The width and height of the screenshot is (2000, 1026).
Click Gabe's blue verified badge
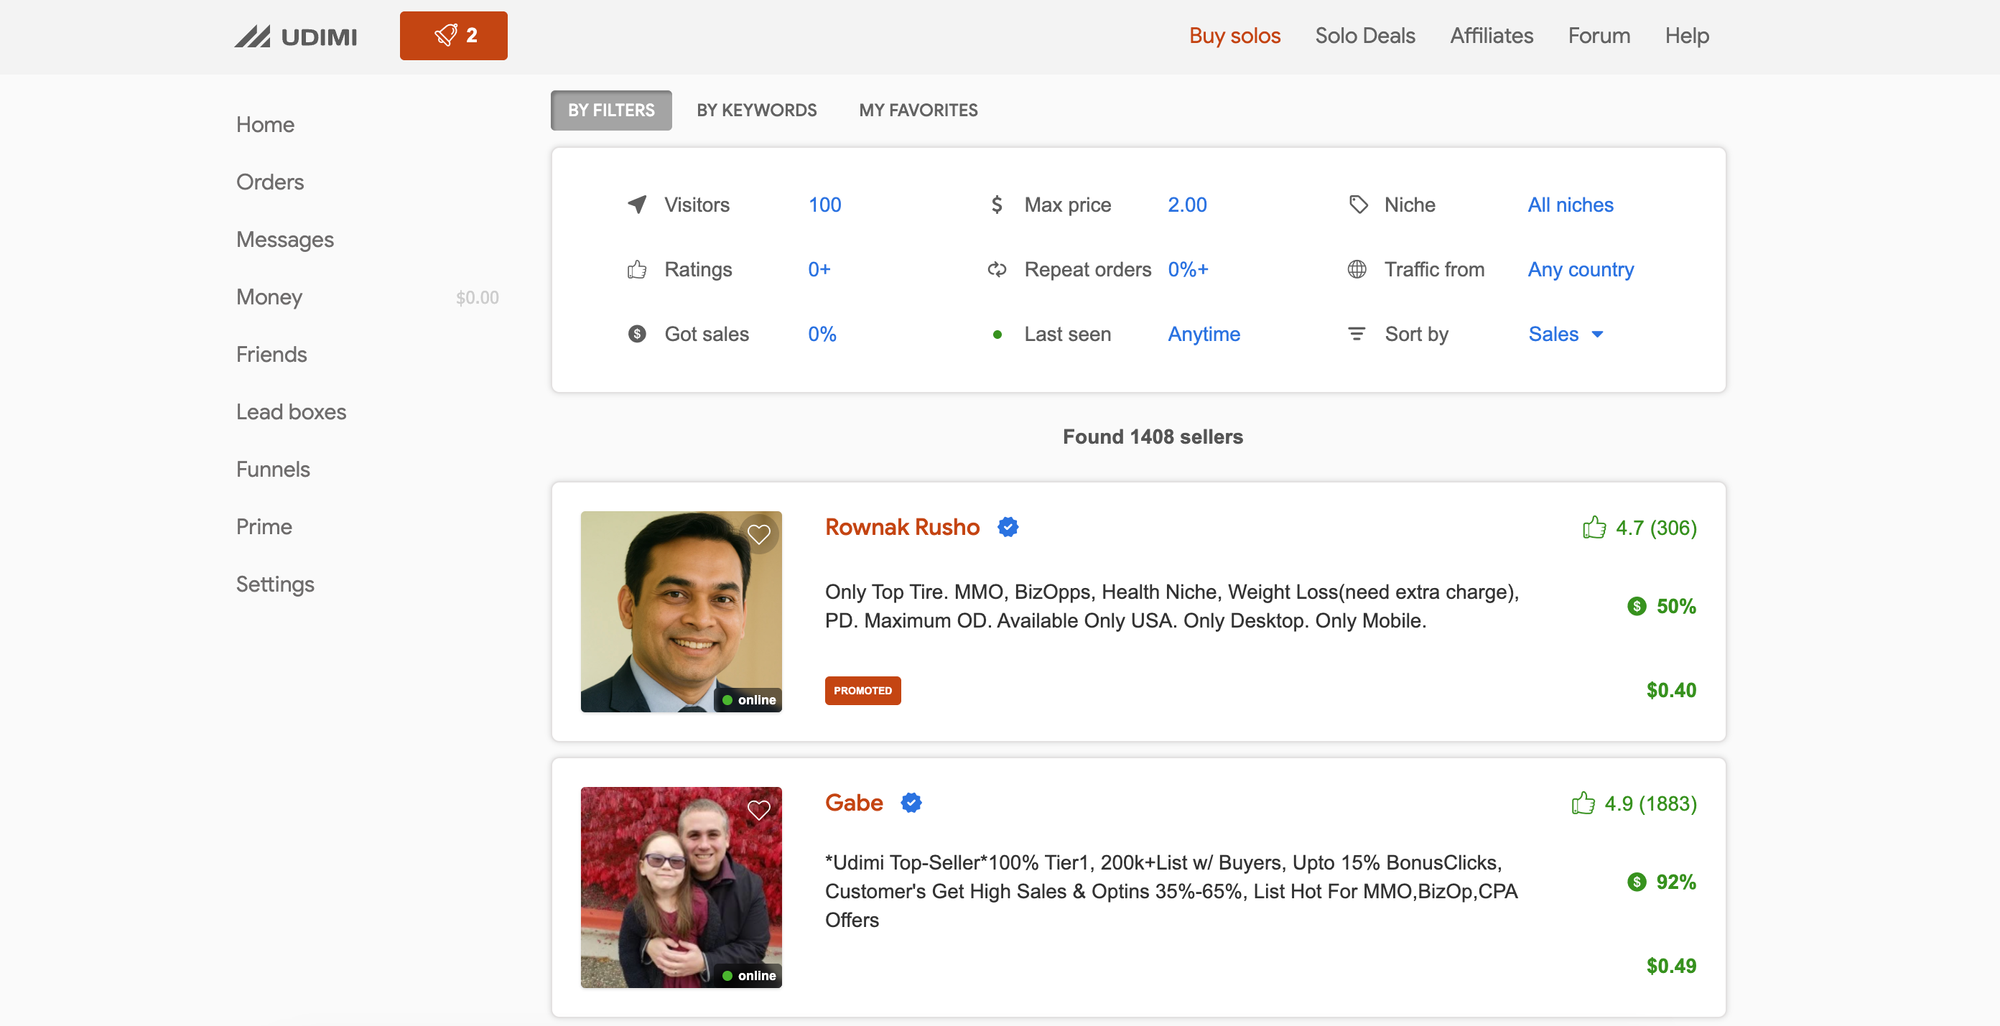pos(911,803)
